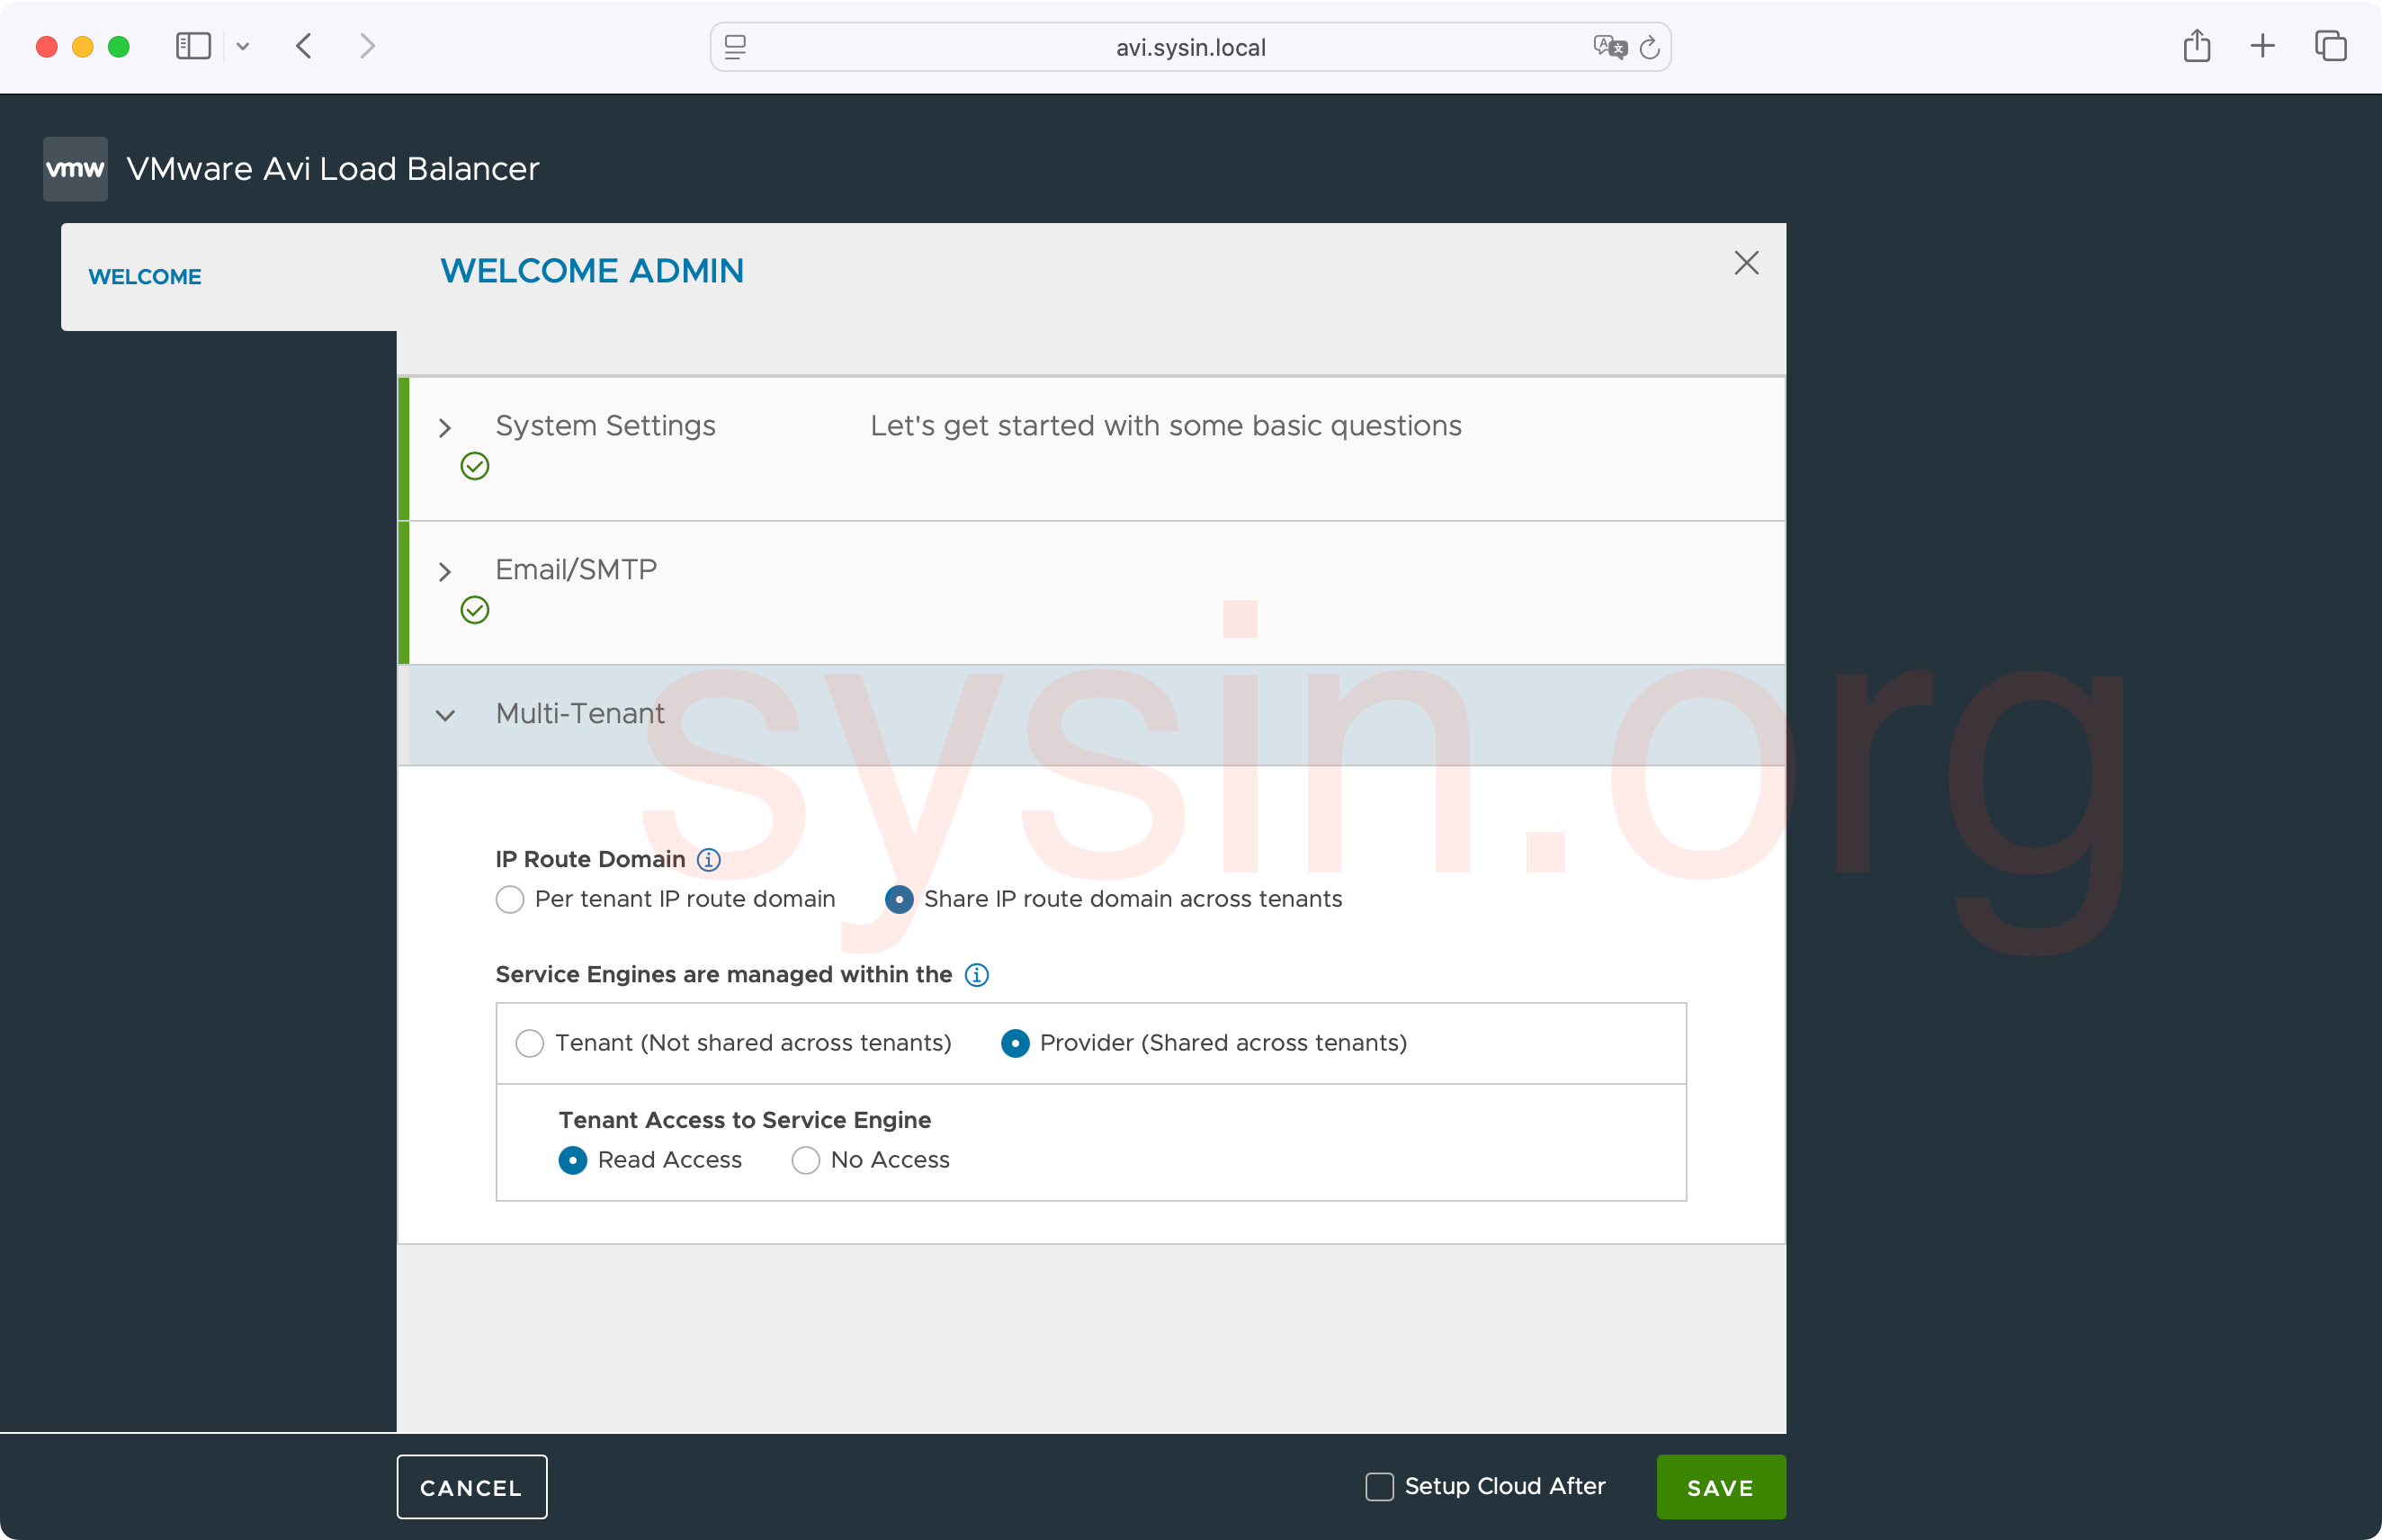
Task: Click the IP Route Domain info icon
Action: [x=708, y=859]
